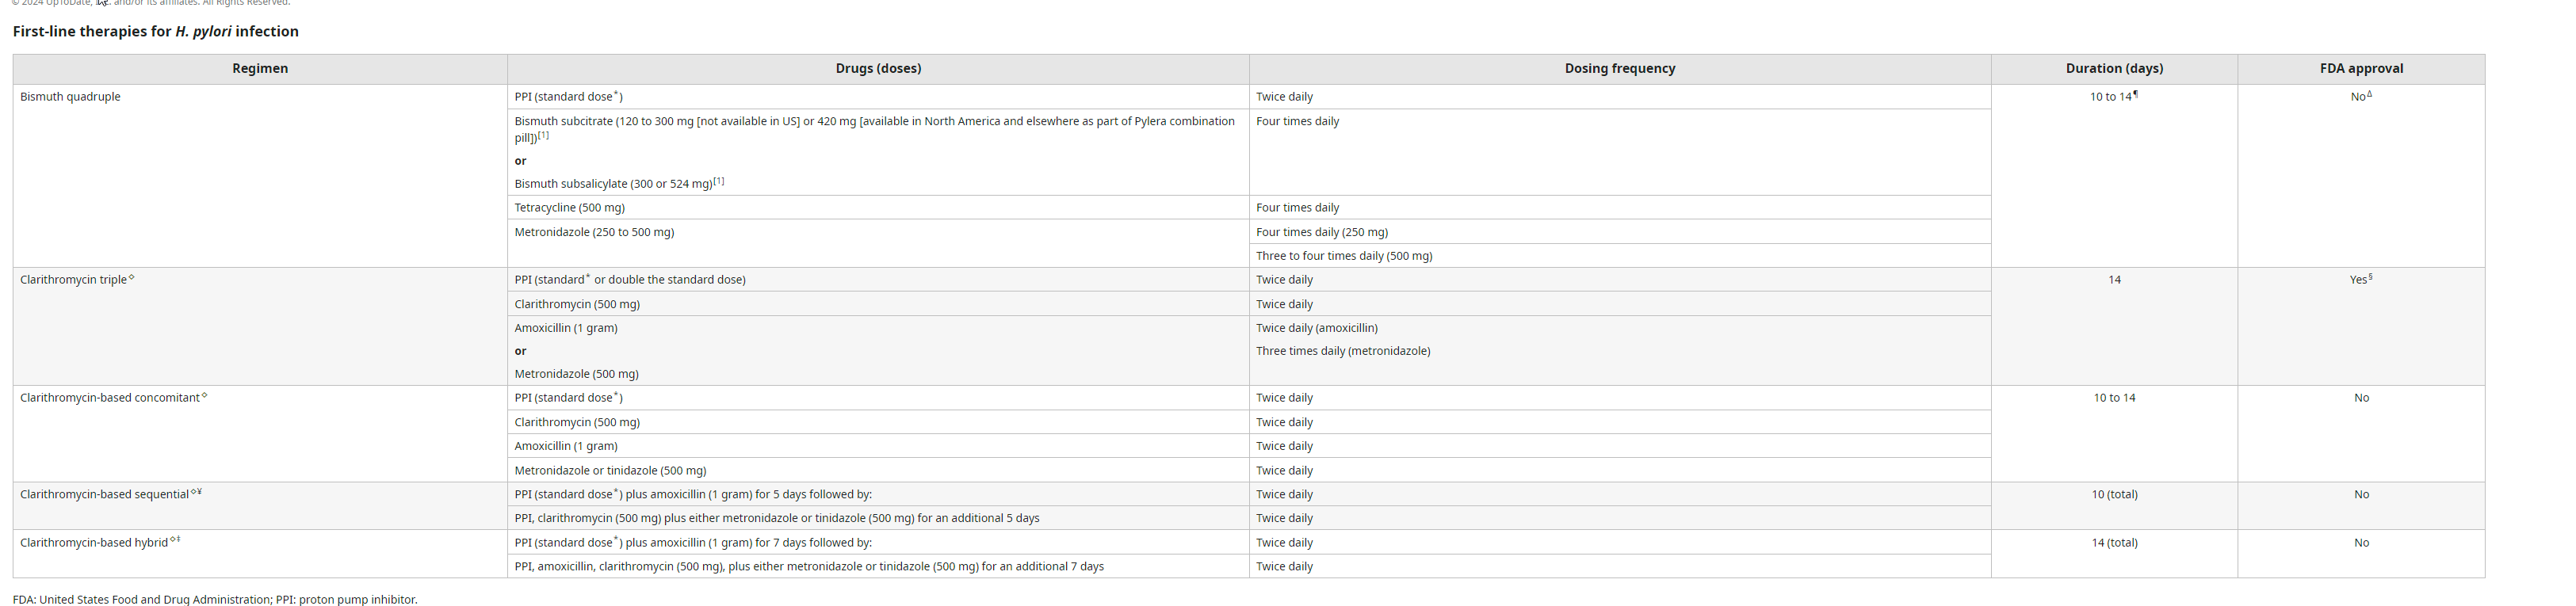Click the Duration (days) column header
Image resolution: width=2576 pixels, height=606 pixels.
2114,69
